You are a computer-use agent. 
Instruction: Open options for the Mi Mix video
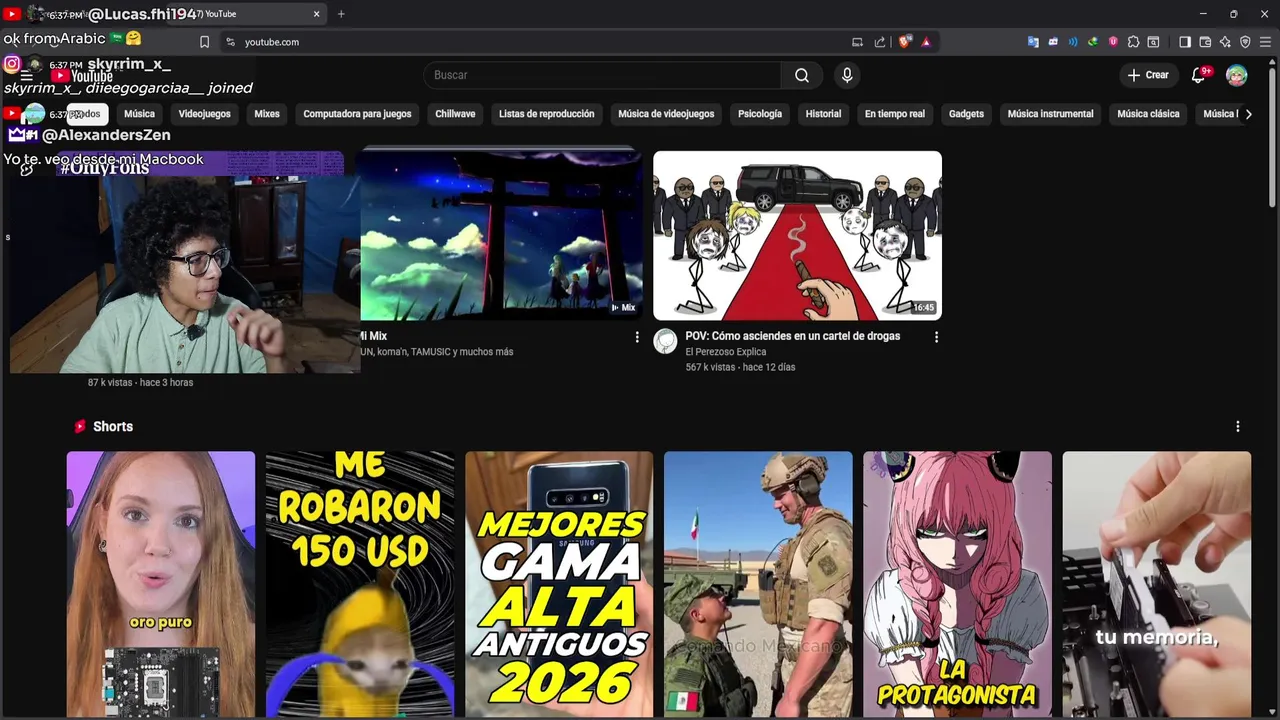637,337
